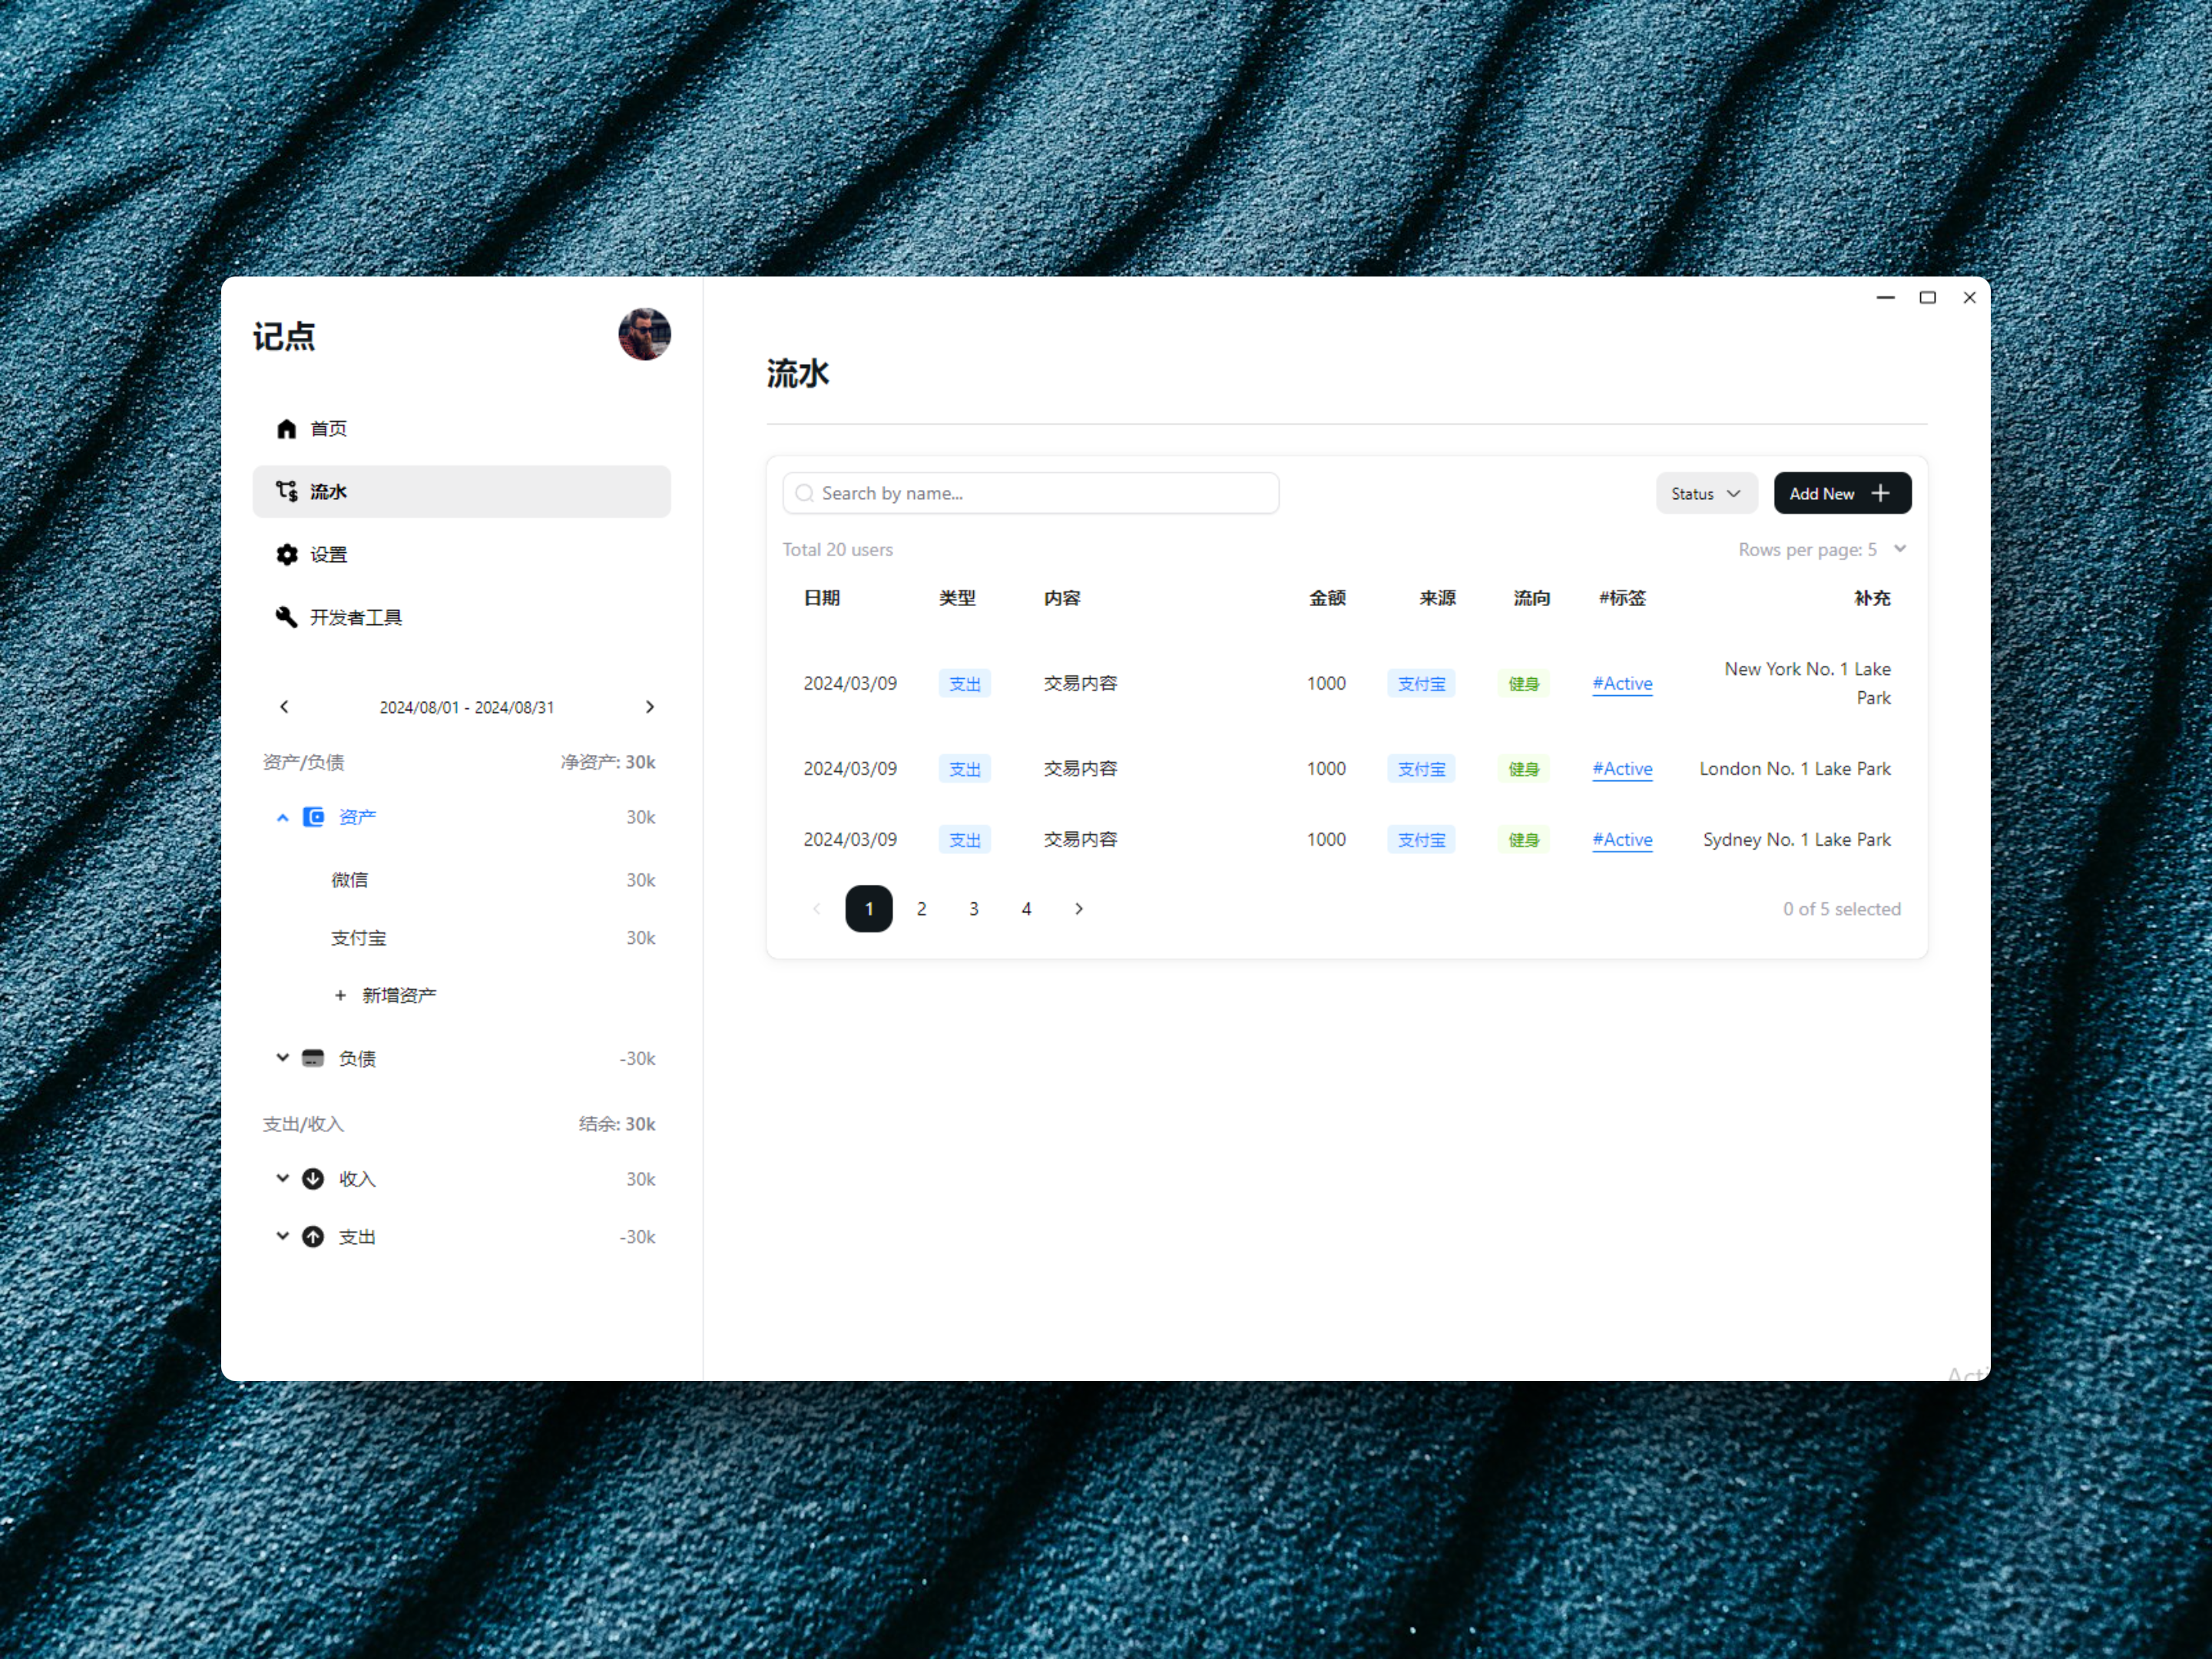The image size is (2212, 1659).
Task: Go to next table page arrow
Action: click(1078, 909)
